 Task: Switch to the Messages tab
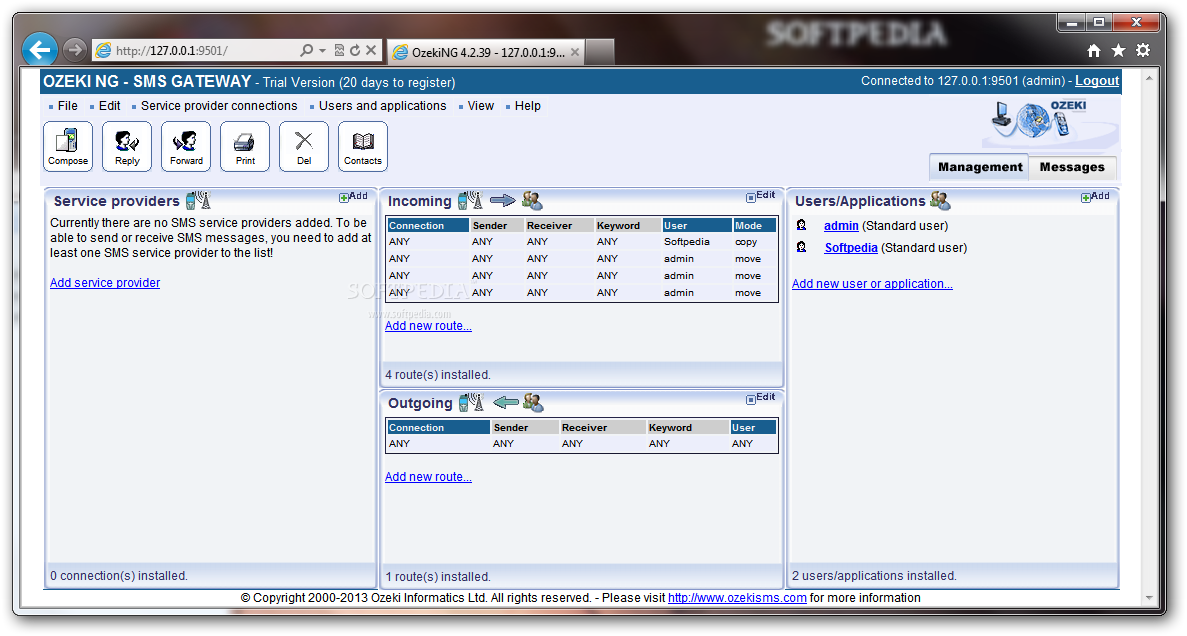(1072, 167)
